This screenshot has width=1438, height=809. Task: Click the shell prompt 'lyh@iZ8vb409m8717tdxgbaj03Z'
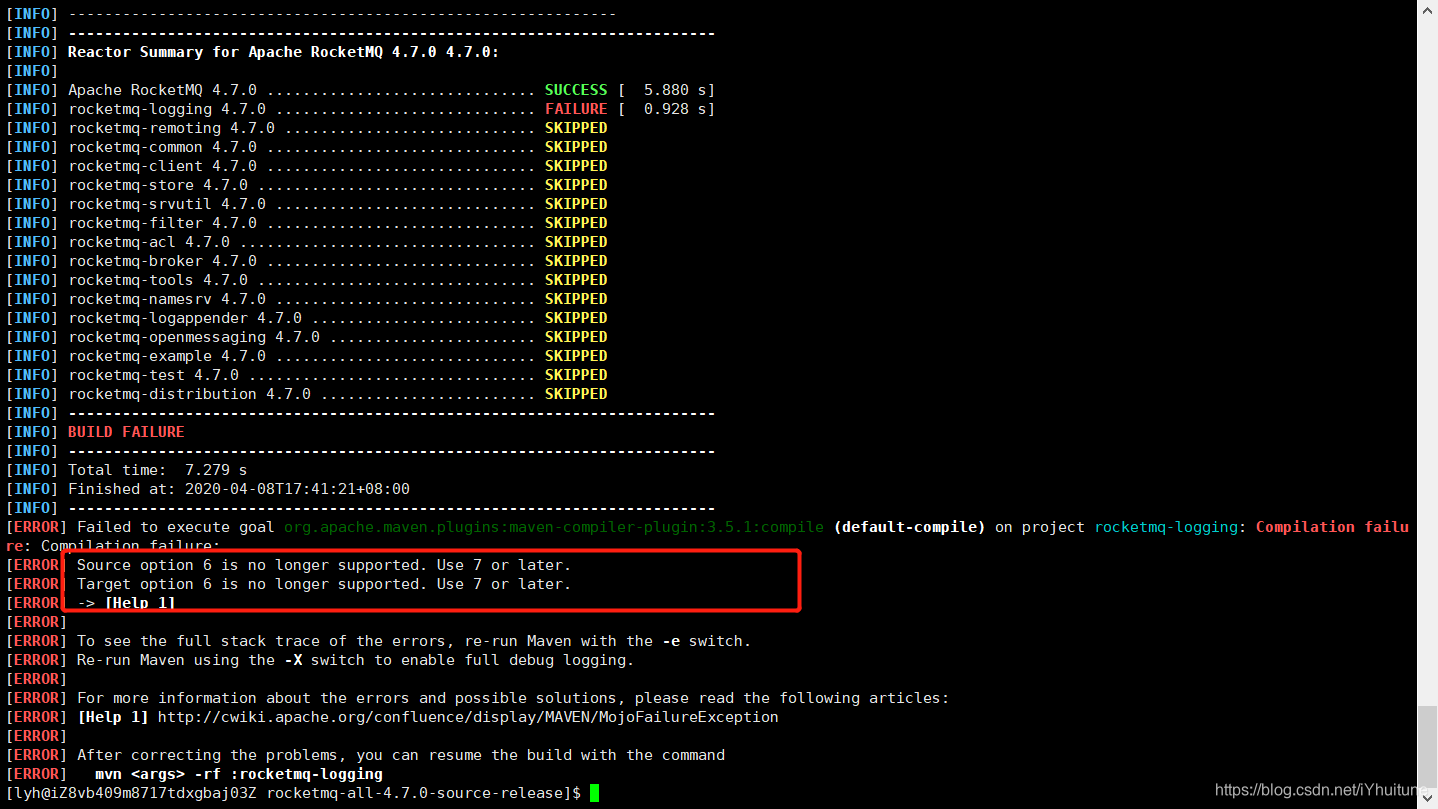pyautogui.click(x=135, y=793)
